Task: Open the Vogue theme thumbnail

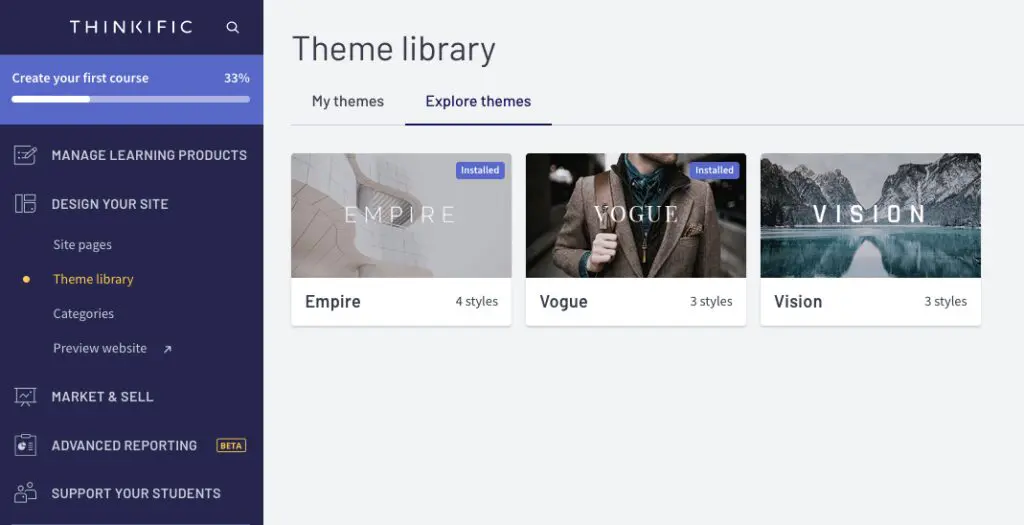Action: coord(635,215)
